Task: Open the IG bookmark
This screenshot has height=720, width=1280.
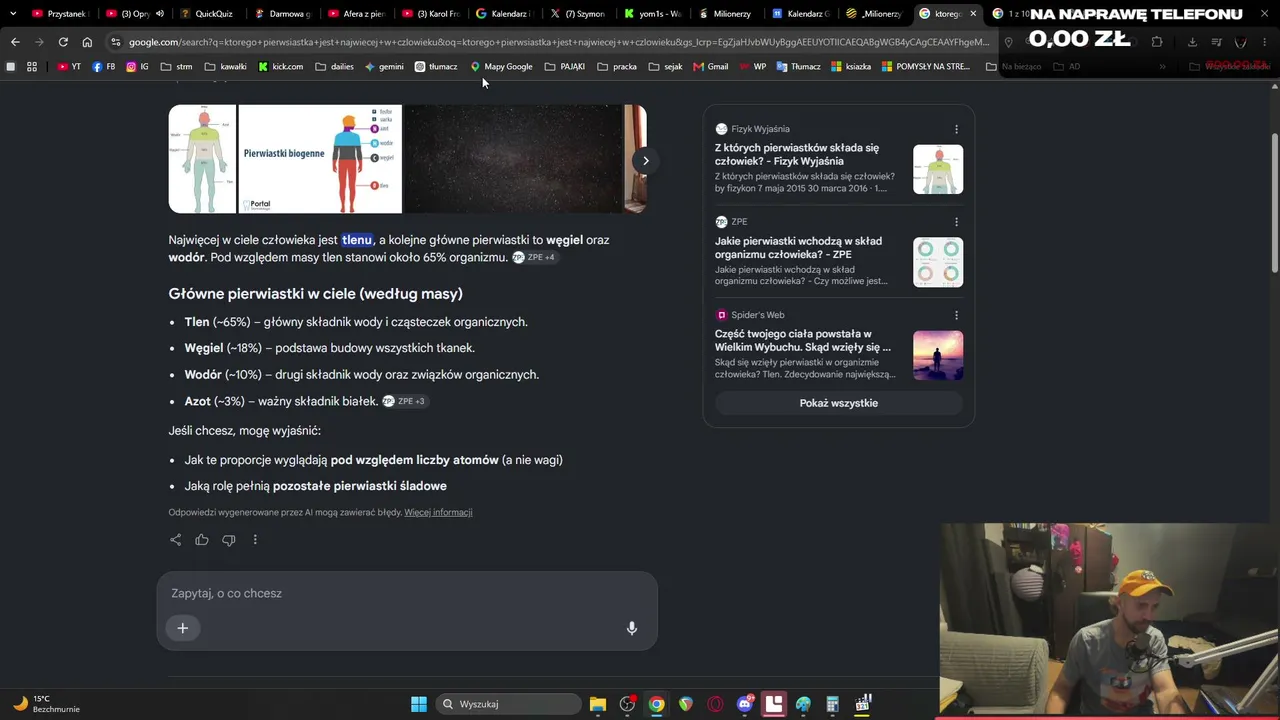Action: (x=138, y=67)
